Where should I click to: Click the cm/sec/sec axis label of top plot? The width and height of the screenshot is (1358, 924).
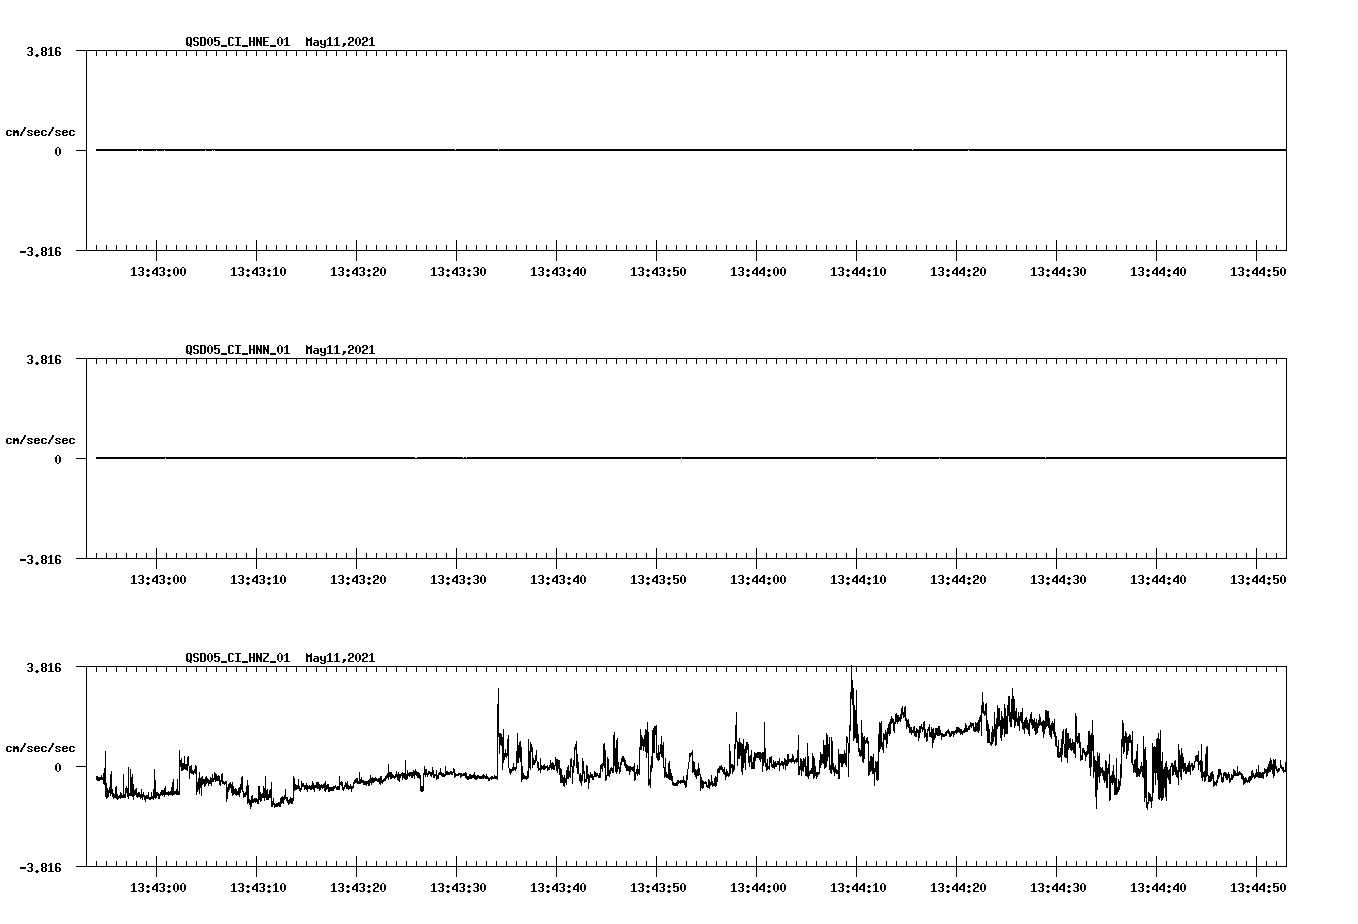[x=41, y=132]
